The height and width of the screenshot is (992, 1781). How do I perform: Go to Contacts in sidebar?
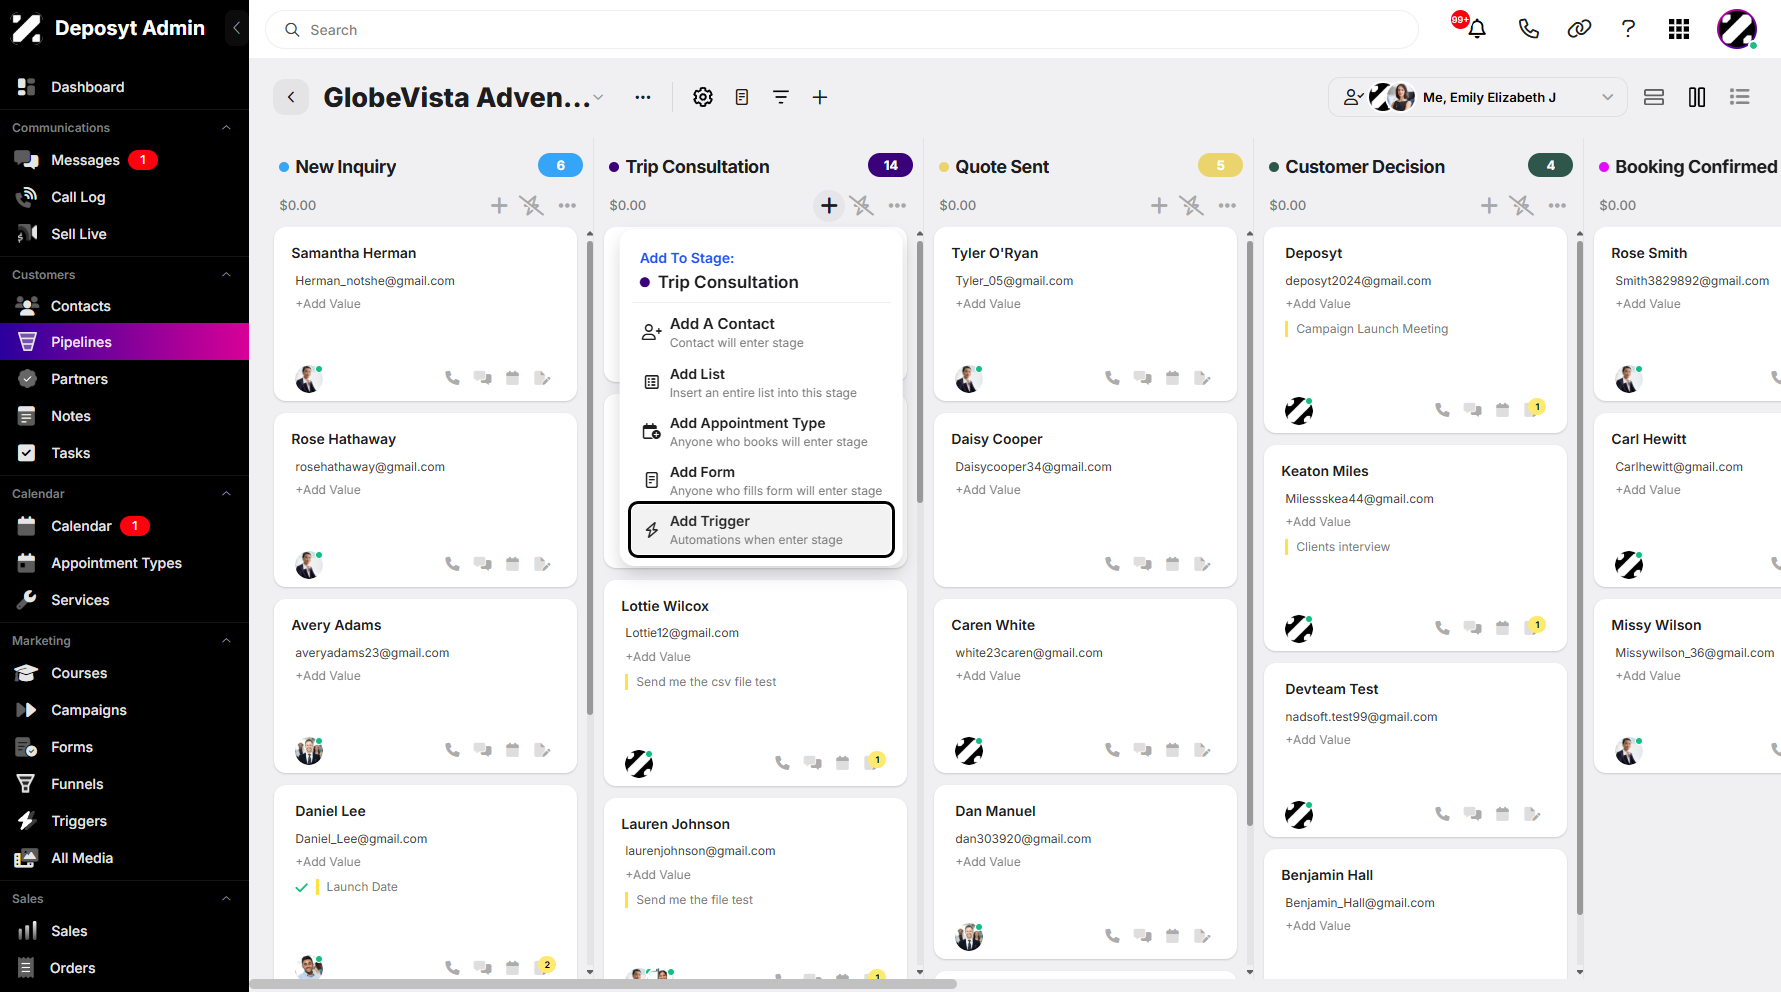tap(124, 306)
